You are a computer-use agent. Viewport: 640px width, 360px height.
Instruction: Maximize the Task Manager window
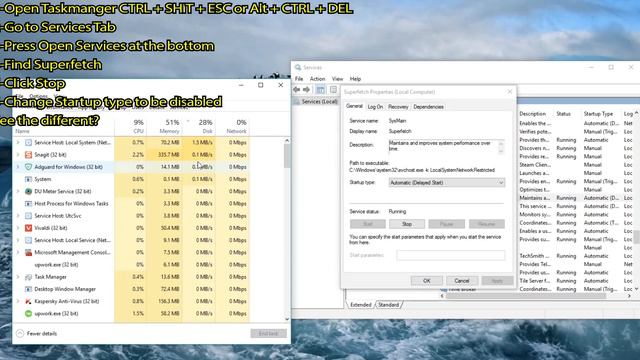point(260,85)
